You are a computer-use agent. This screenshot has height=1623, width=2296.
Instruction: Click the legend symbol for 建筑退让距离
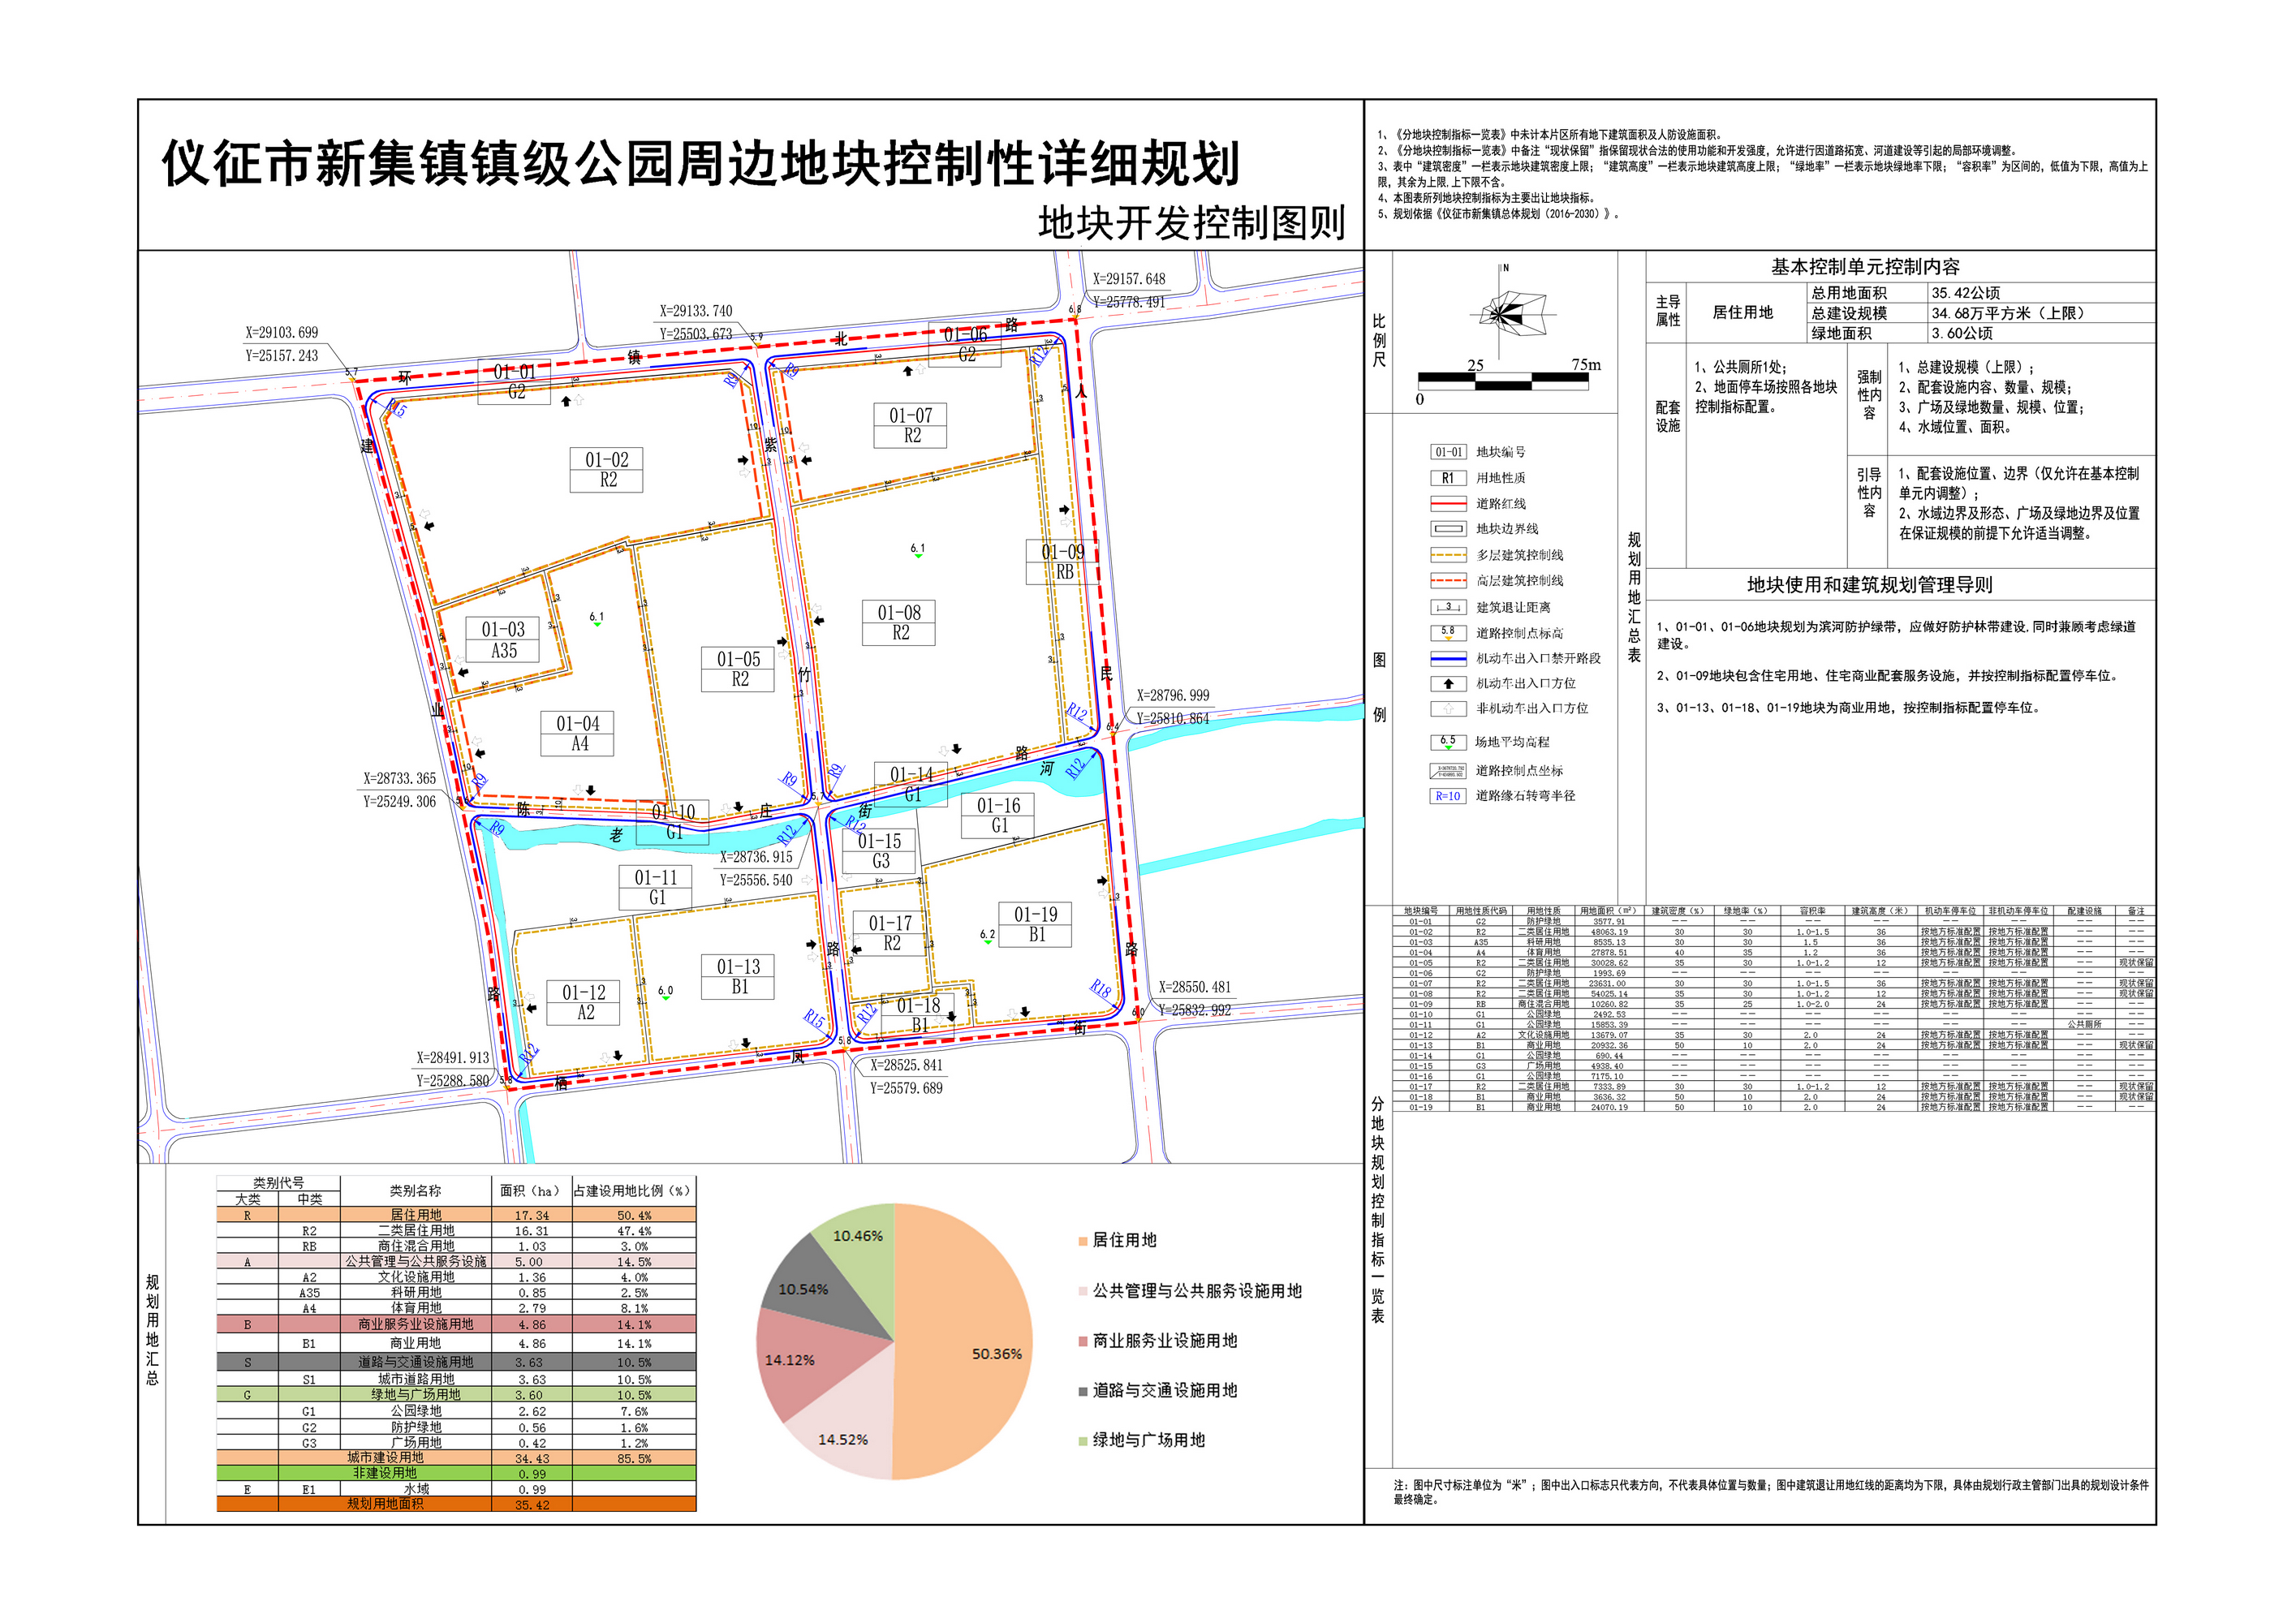point(1448,607)
